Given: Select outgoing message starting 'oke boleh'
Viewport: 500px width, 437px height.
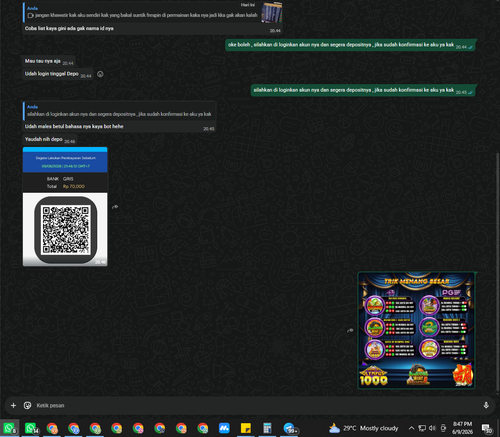Looking at the screenshot, I should (x=350, y=45).
